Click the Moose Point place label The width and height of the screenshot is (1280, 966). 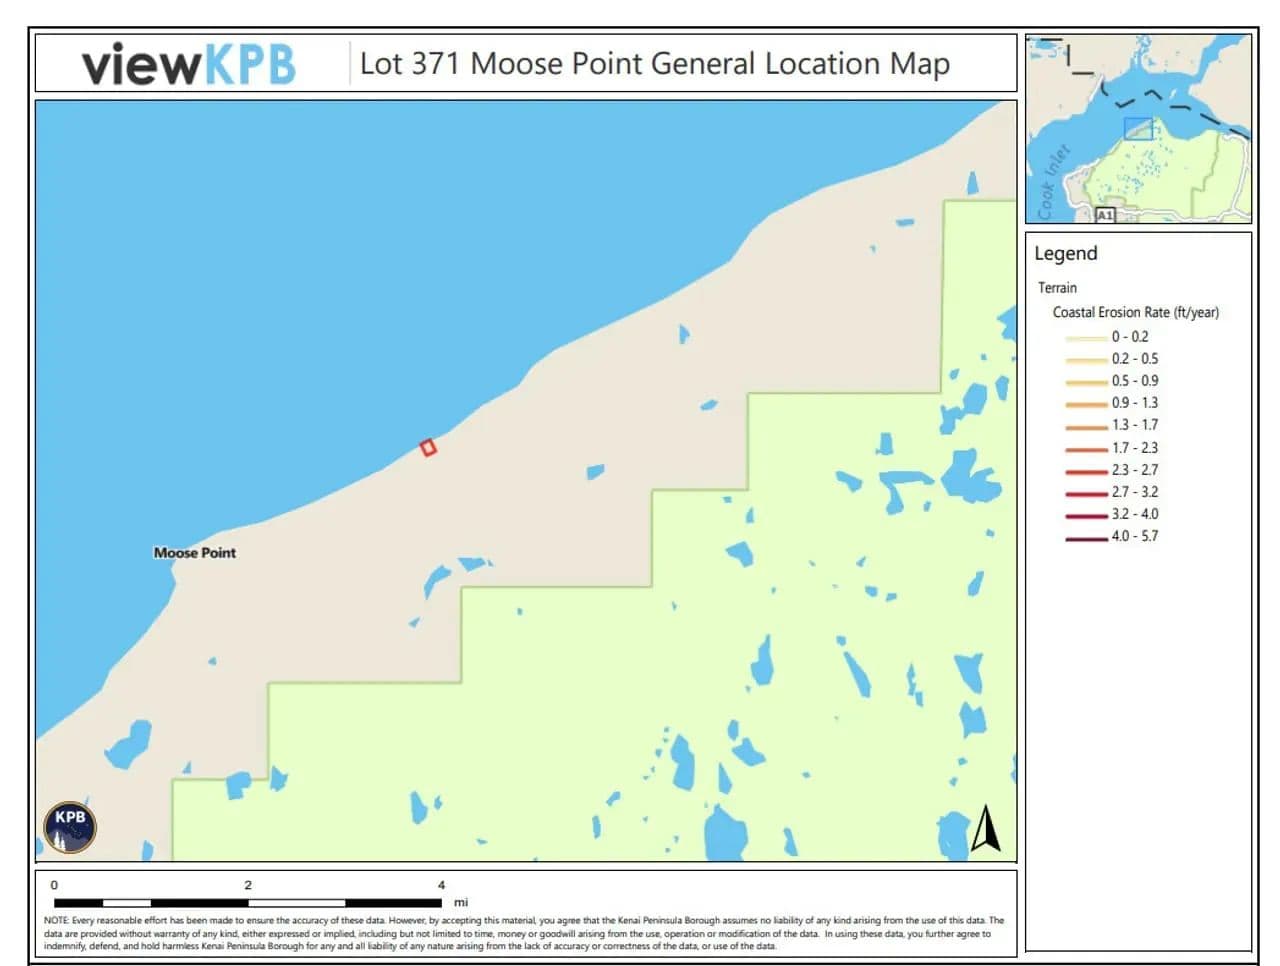(195, 552)
